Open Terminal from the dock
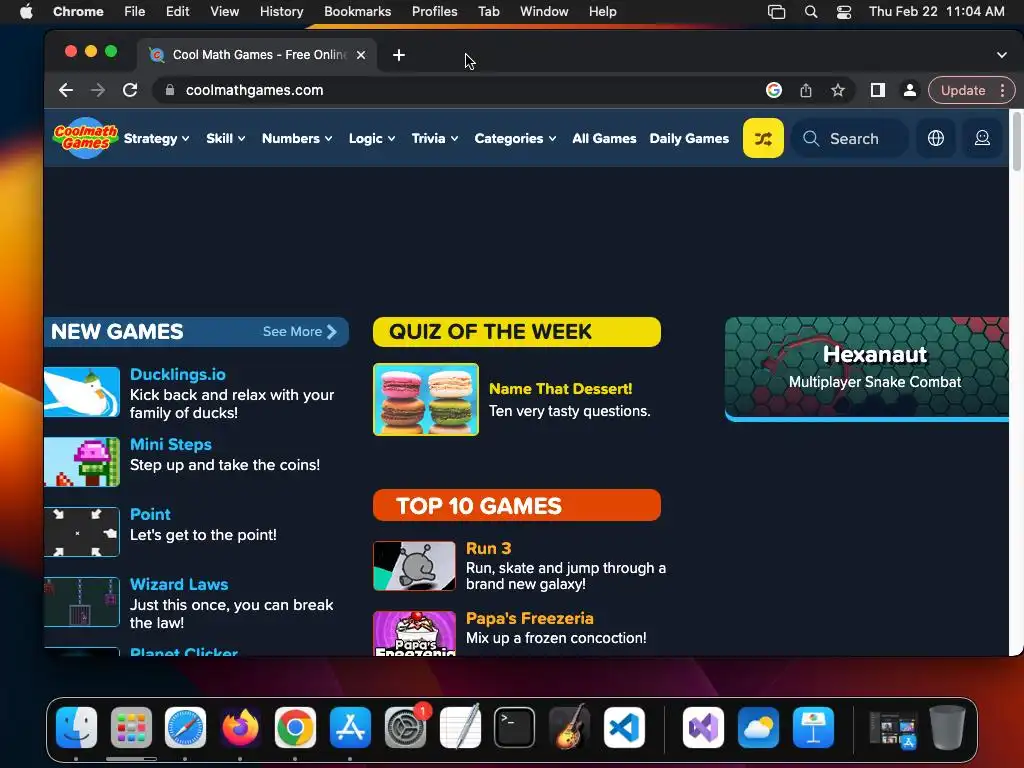Viewport: 1024px width, 768px height. (515, 728)
